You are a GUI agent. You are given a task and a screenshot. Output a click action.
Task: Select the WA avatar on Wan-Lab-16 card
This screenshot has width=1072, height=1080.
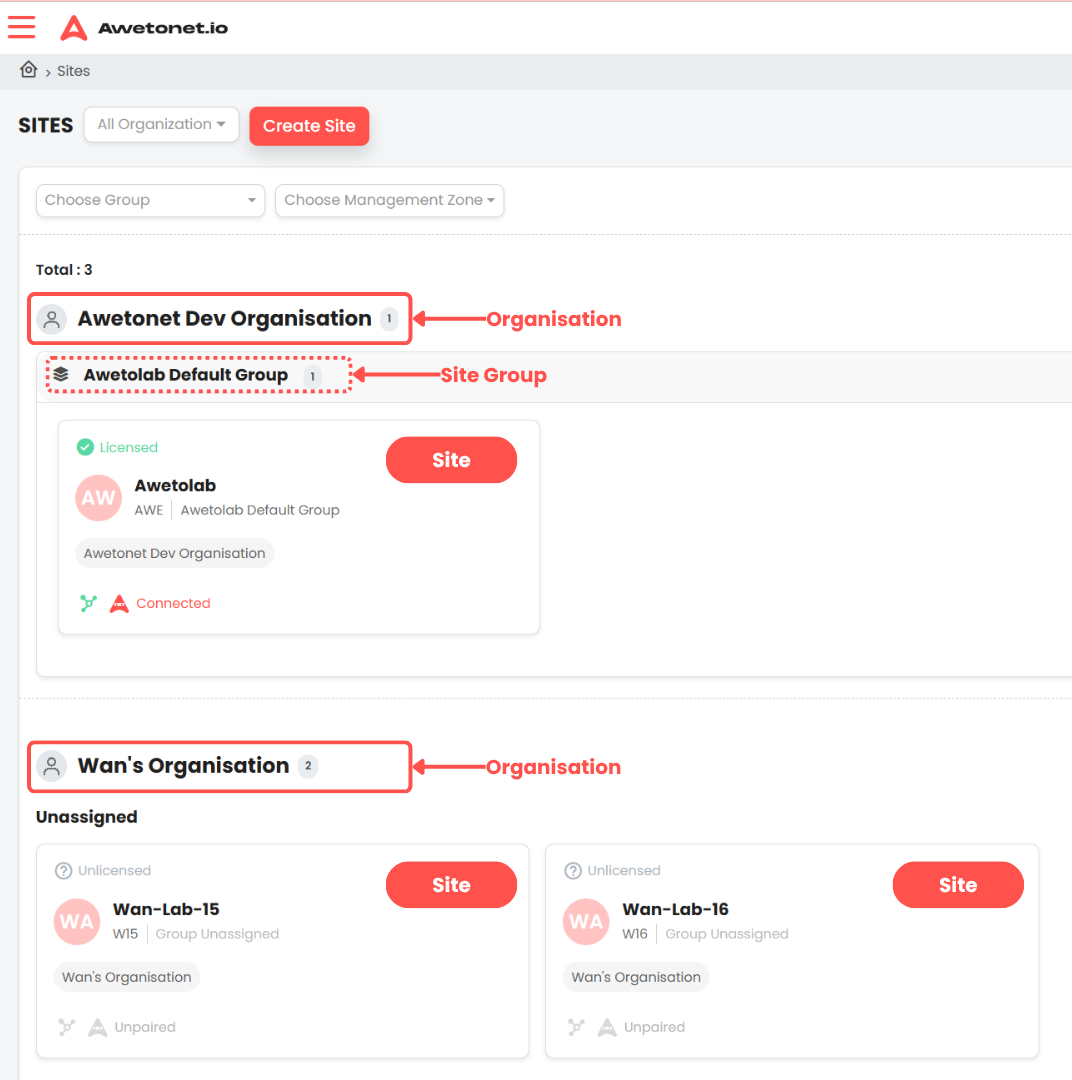point(586,922)
